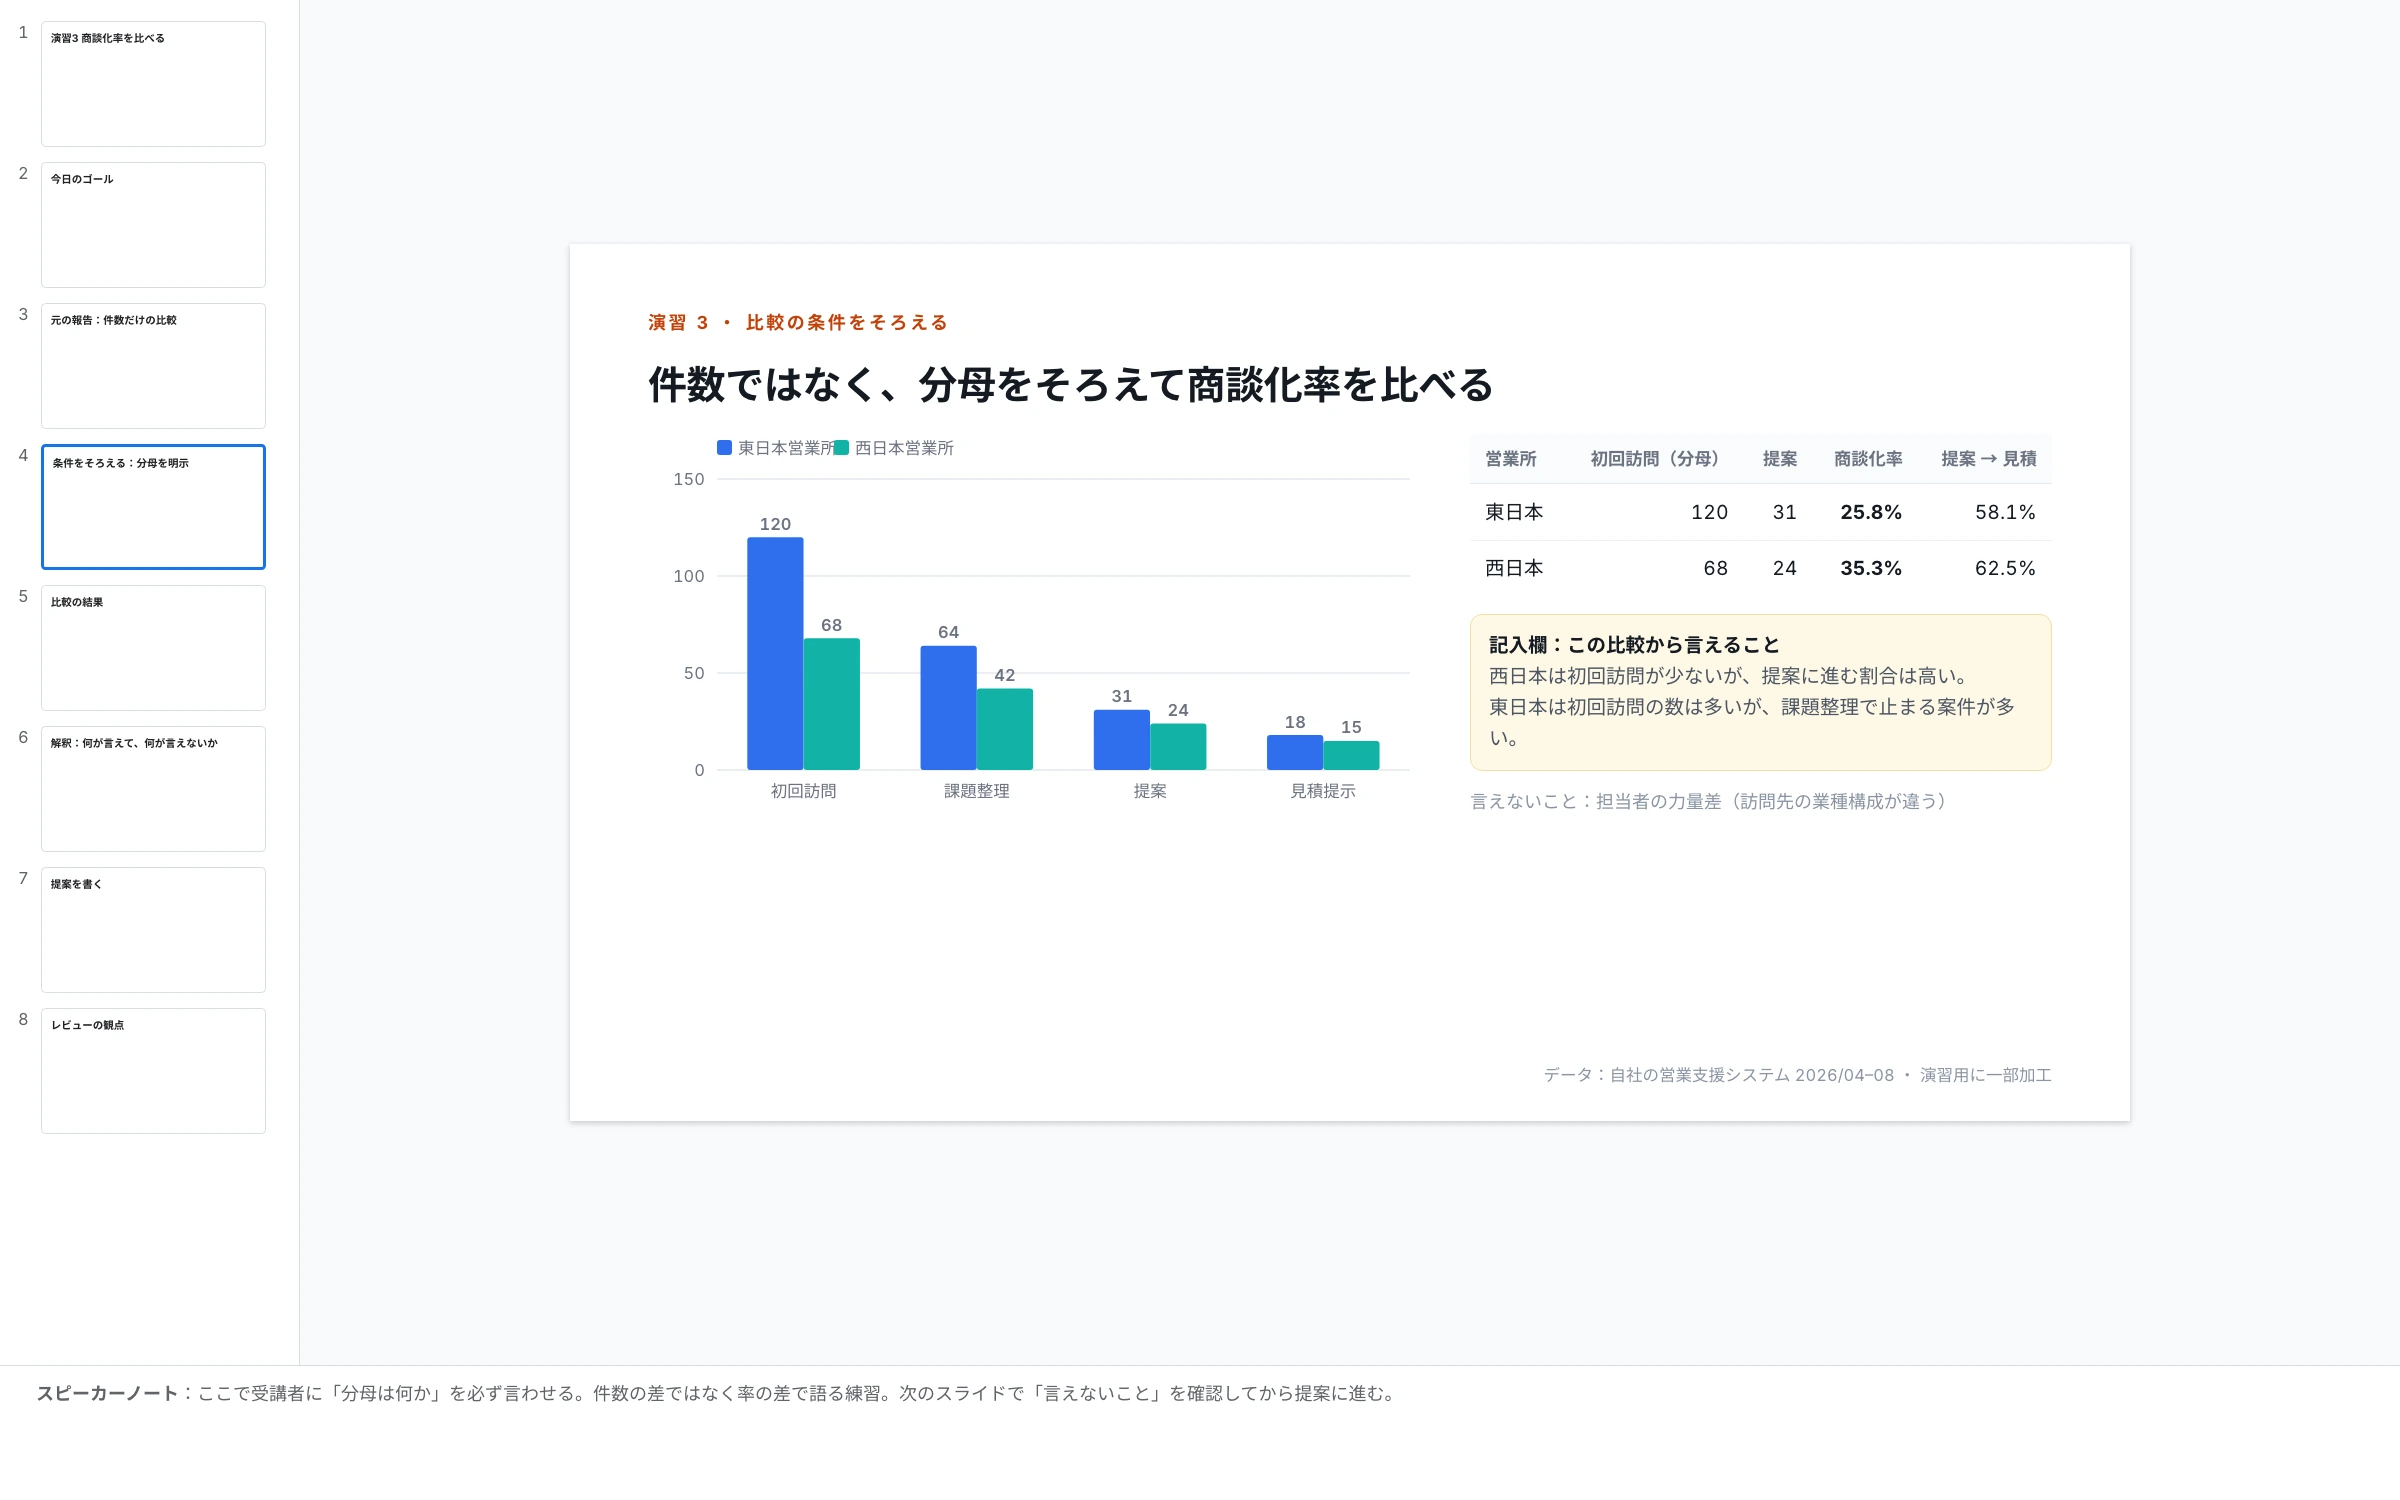Click the 東日本 row label in table
The height and width of the screenshot is (1500, 2400).
[1514, 512]
